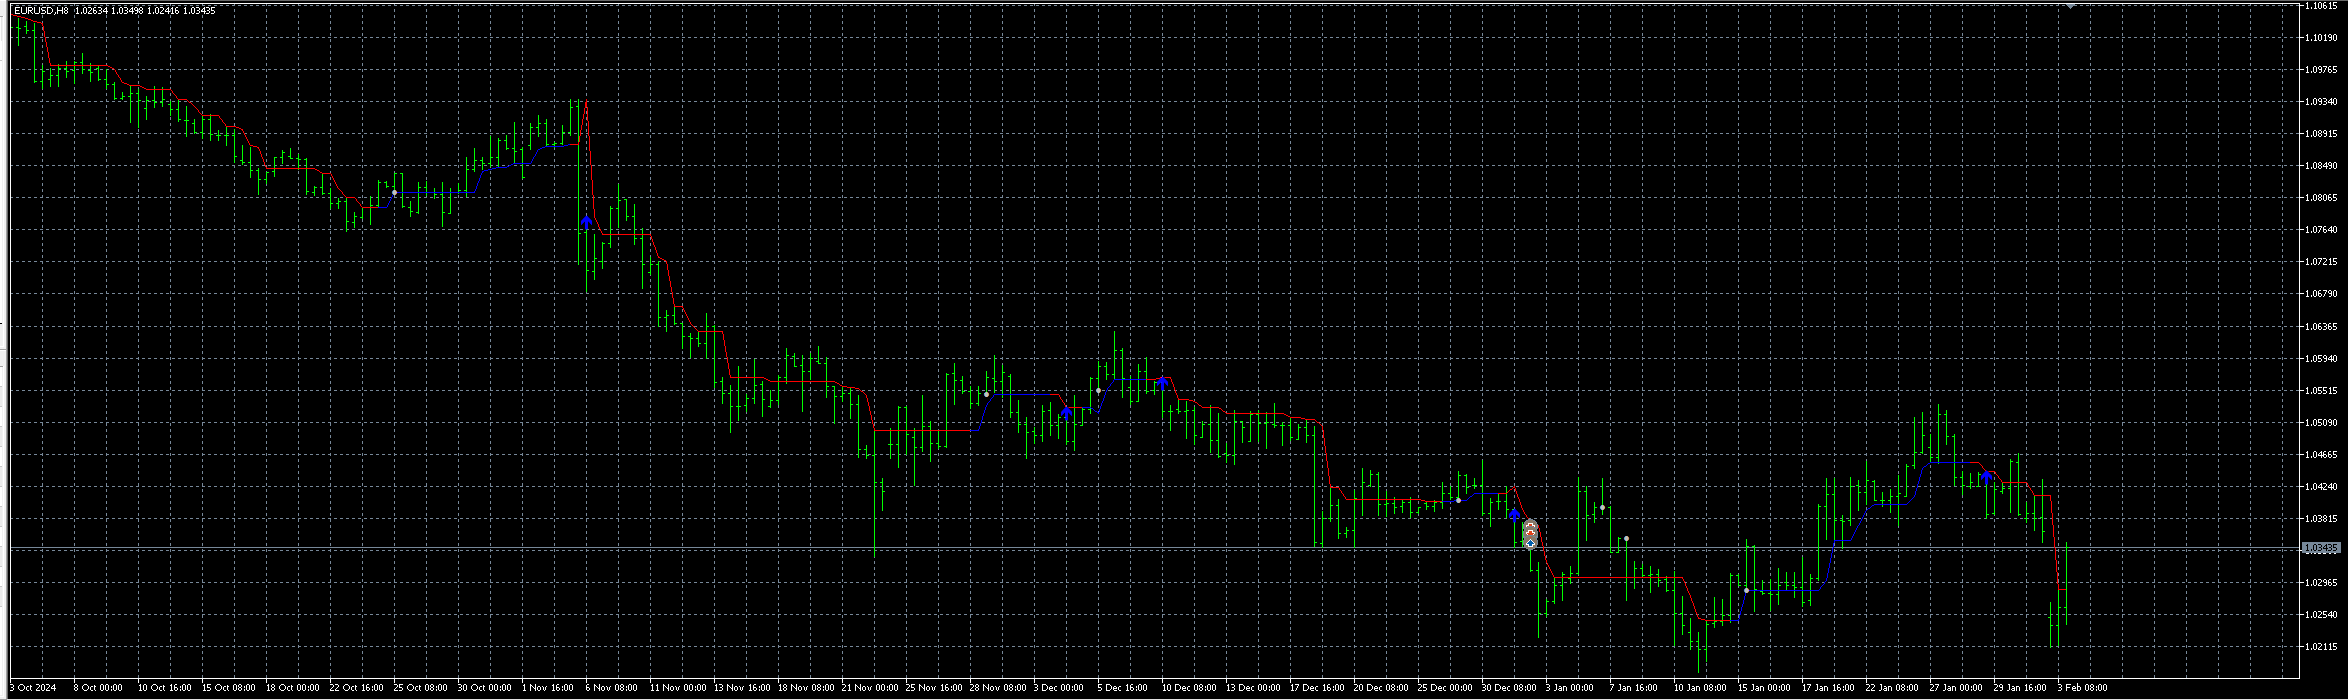This screenshot has height=700, width=2348.
Task: Click the 3 Oct 2024 label on the time axis
Action: point(34,688)
